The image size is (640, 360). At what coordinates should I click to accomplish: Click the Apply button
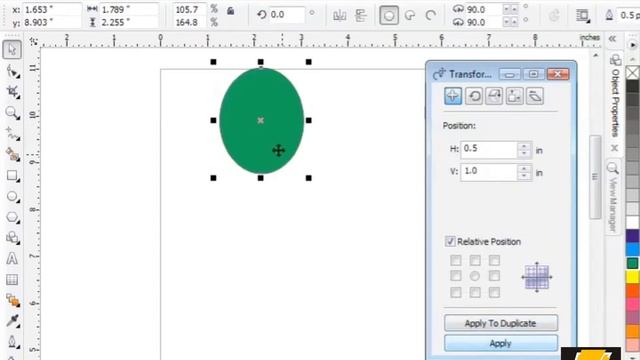tap(501, 343)
